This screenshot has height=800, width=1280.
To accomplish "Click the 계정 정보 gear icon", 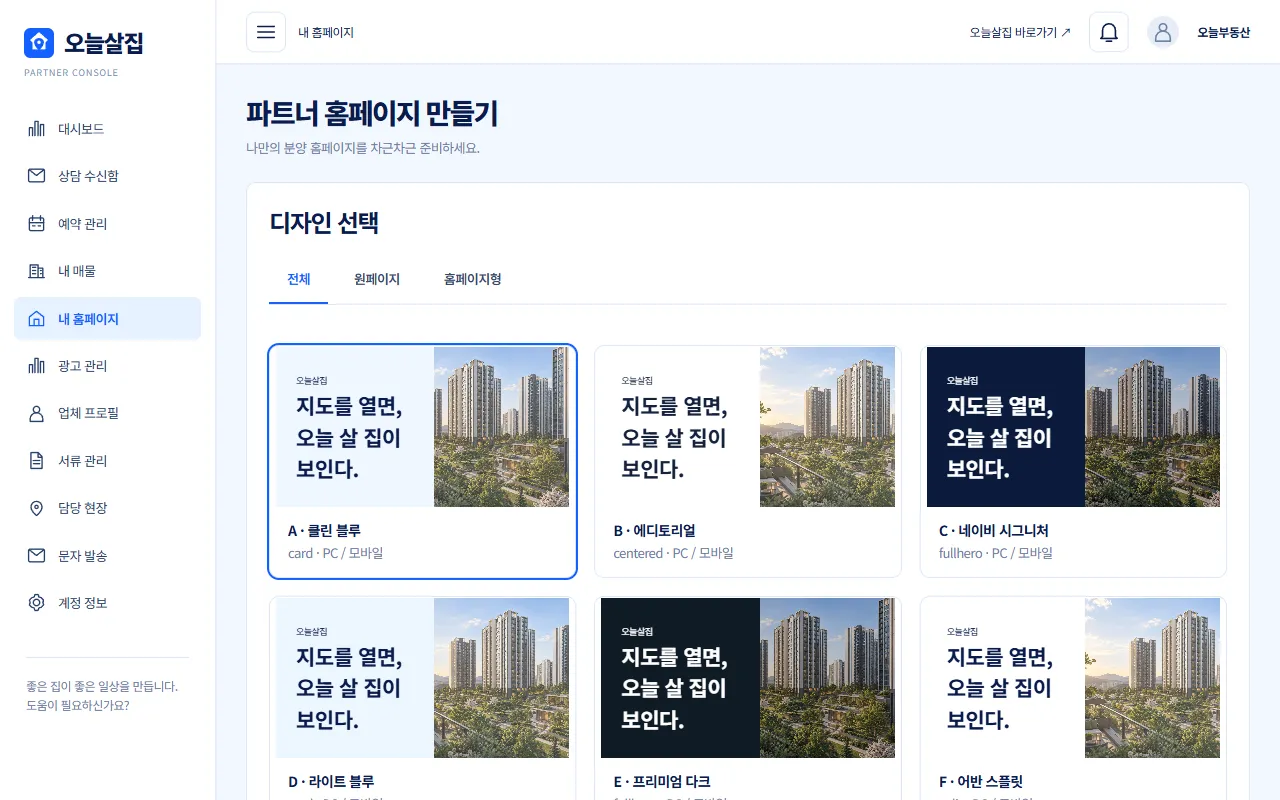I will 37,603.
